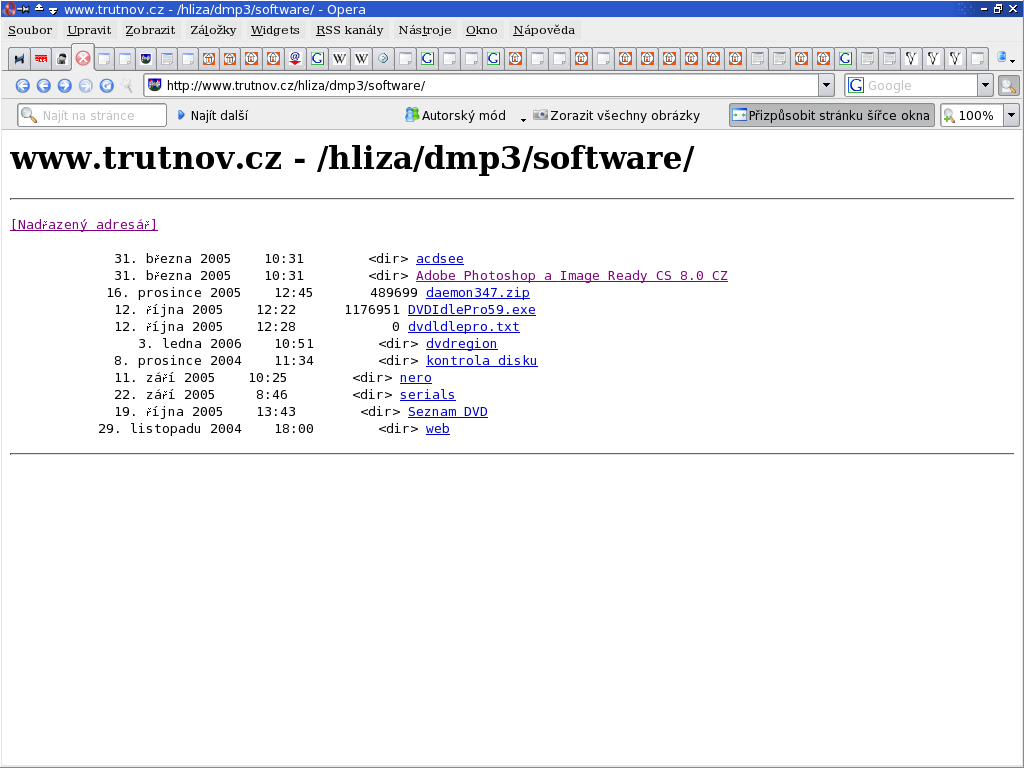Open the tab with red @ icon
This screenshot has height=768, width=1024.
(295, 59)
